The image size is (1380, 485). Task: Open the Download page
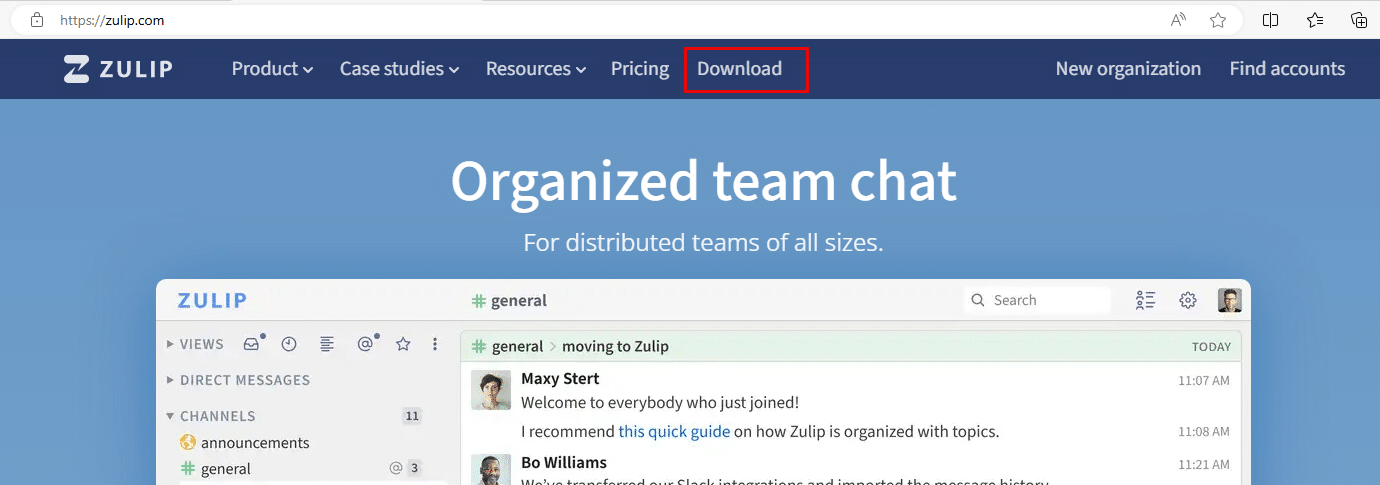740,69
